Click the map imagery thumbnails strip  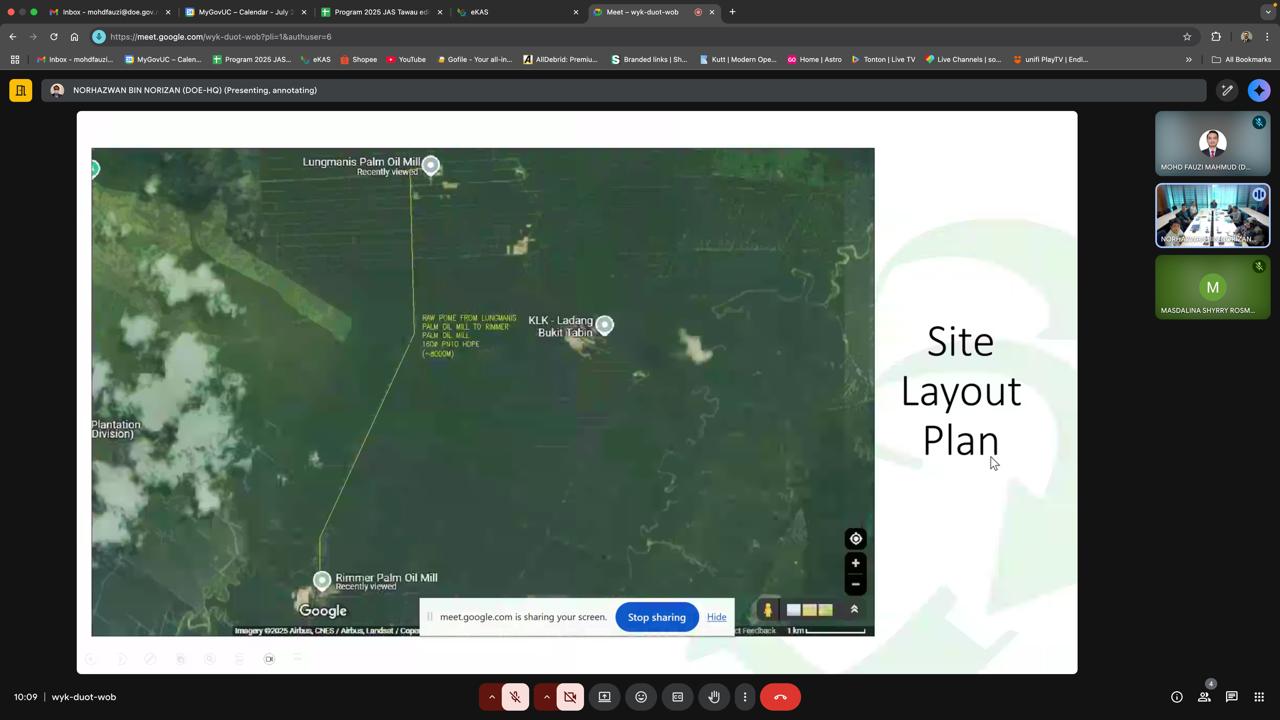point(809,609)
